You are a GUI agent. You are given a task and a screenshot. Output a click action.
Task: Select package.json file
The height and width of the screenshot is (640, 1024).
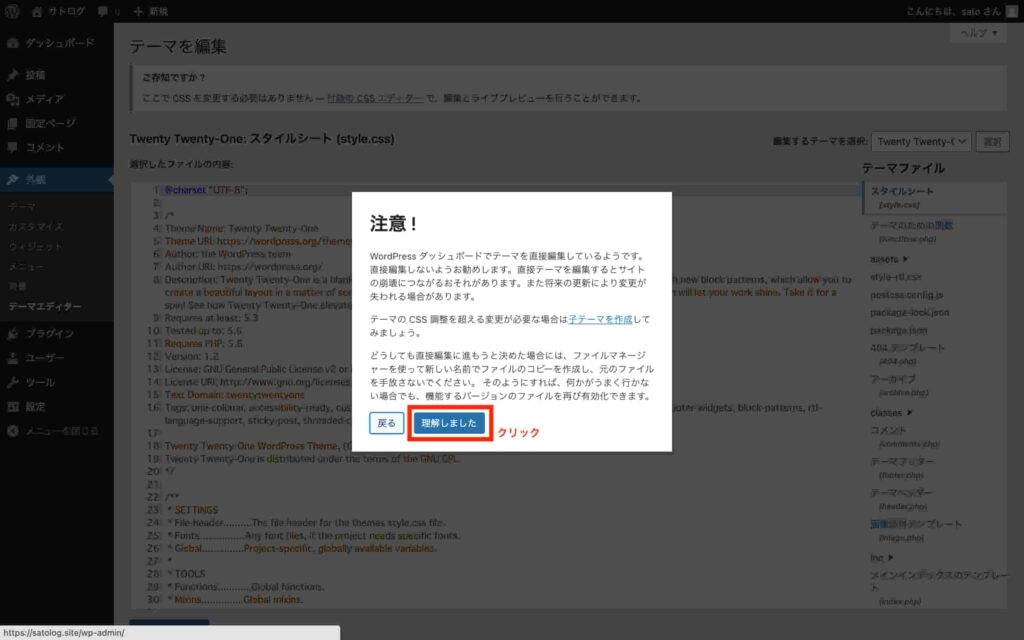point(898,330)
